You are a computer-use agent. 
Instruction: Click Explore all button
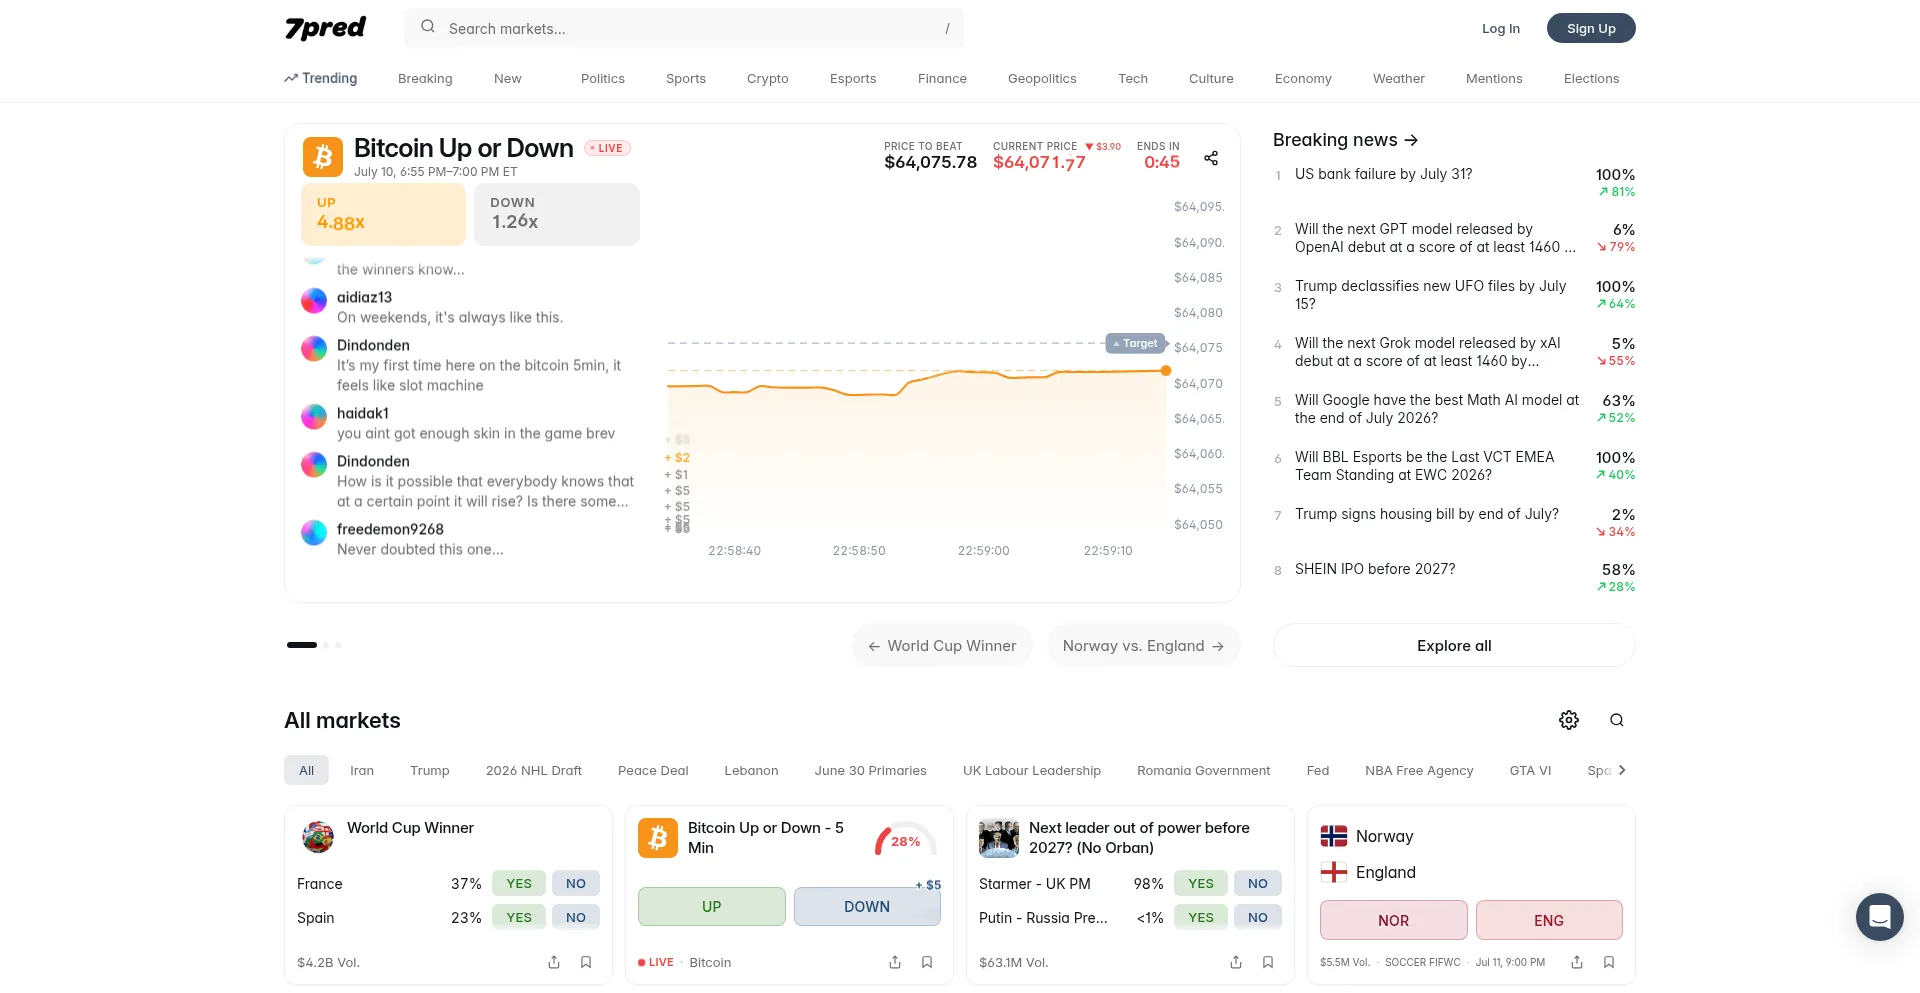click(x=1454, y=646)
